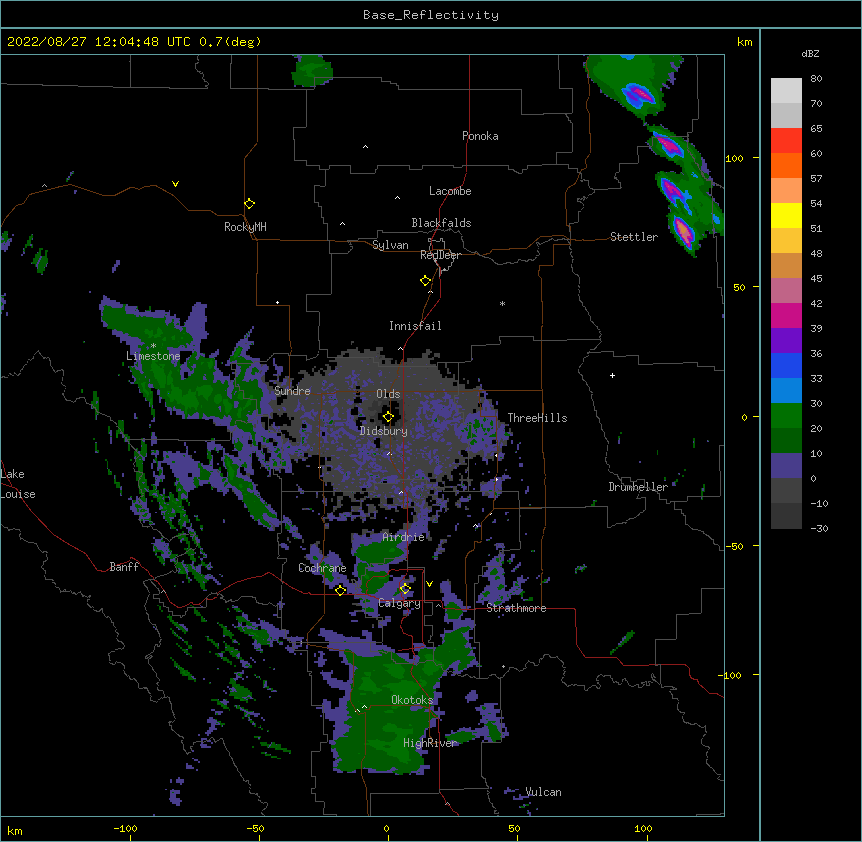Click the ThreeHills label
This screenshot has width=862, height=842.
tap(537, 418)
